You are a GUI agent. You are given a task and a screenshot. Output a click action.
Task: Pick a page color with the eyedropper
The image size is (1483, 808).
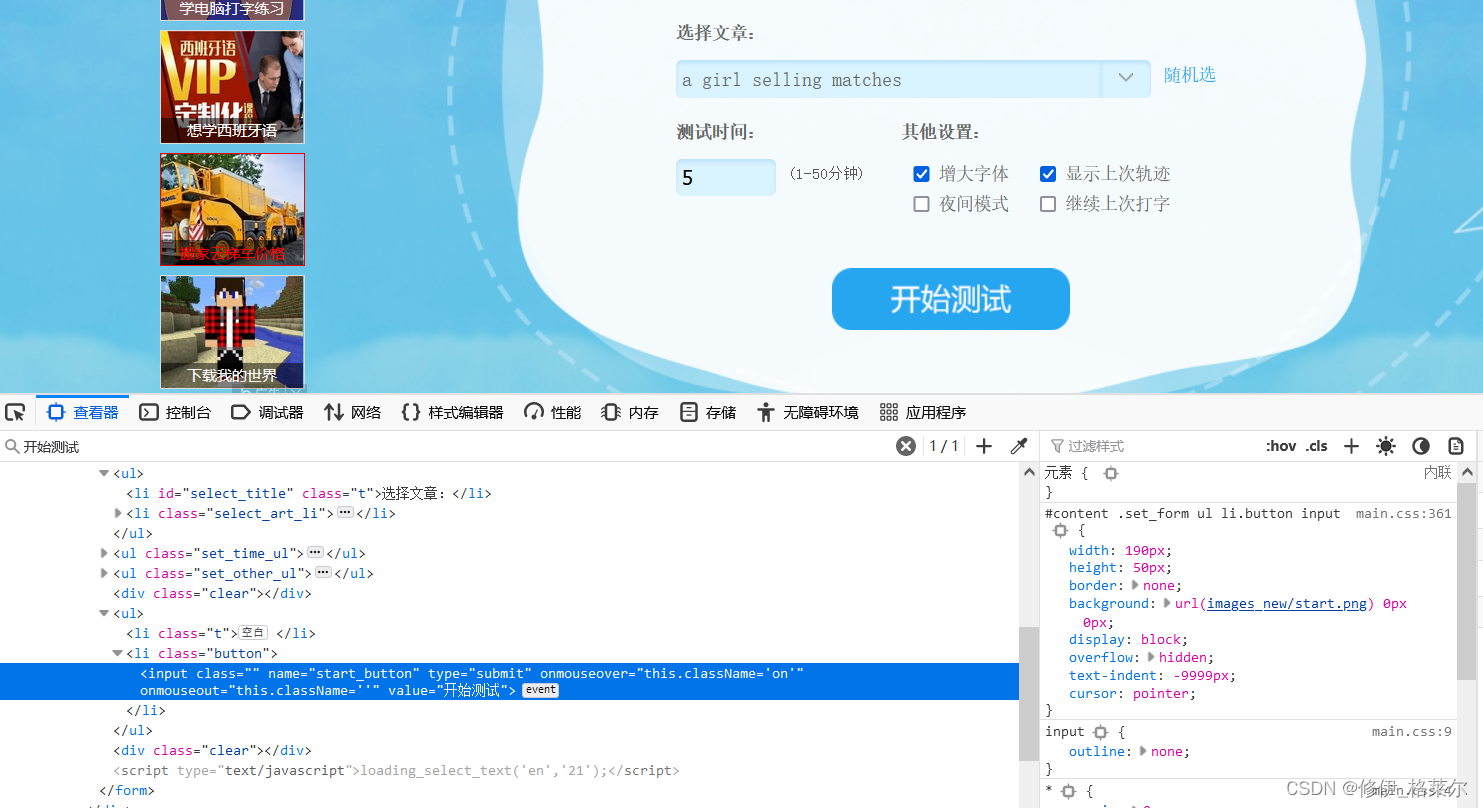coord(1019,446)
